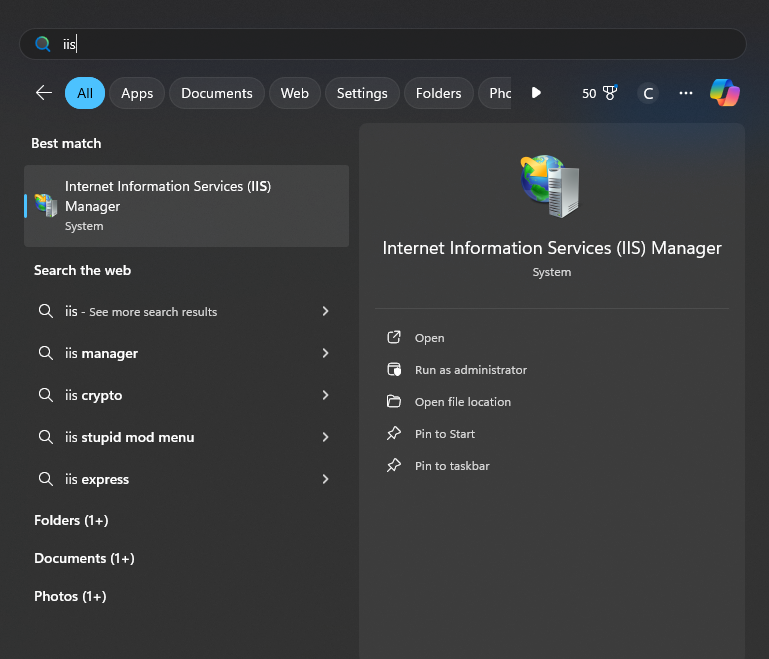Image resolution: width=769 pixels, height=659 pixels.
Task: Click the 'Best match' heading
Action: point(66,143)
